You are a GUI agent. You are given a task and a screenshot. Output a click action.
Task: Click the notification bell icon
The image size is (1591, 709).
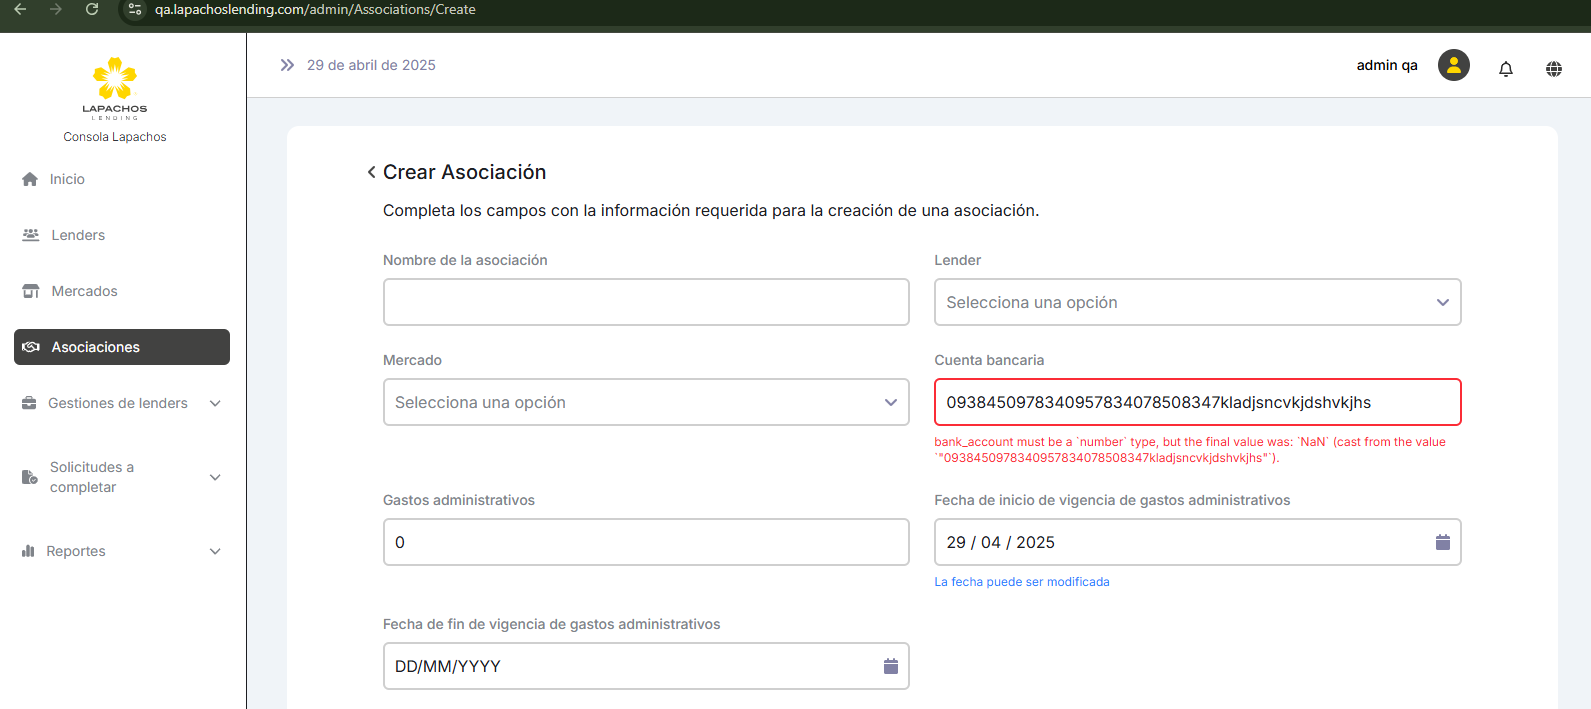pyautogui.click(x=1505, y=68)
